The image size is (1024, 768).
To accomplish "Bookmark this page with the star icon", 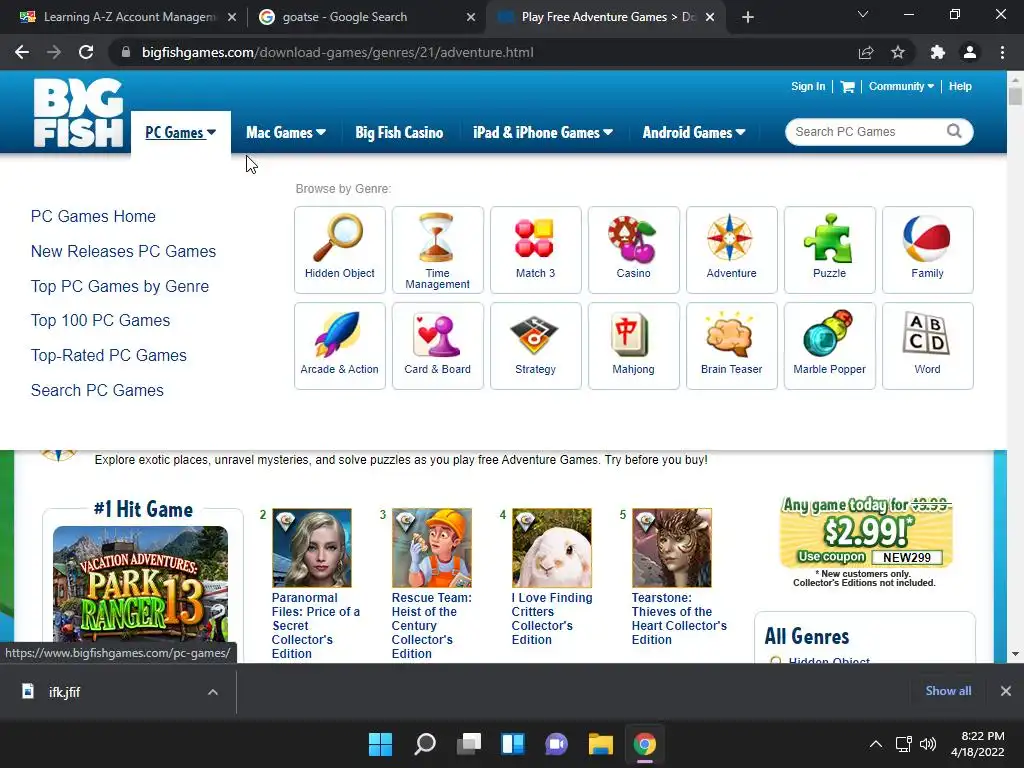I will click(x=898, y=52).
